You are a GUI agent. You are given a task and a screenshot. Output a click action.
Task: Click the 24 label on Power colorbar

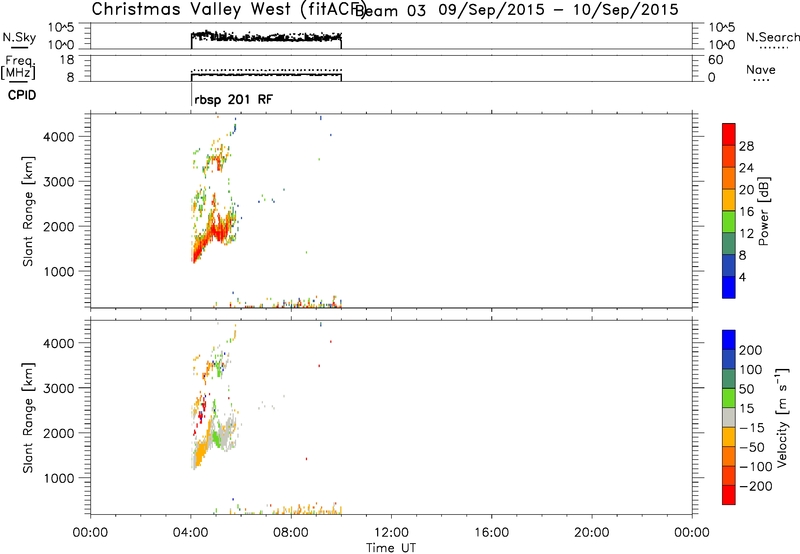[746, 168]
